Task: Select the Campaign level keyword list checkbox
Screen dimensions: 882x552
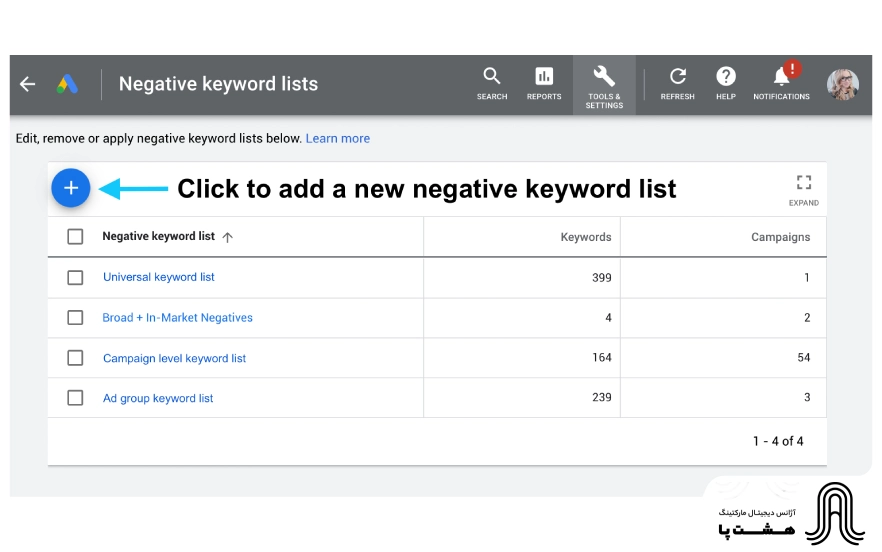Action: pyautogui.click(x=75, y=358)
